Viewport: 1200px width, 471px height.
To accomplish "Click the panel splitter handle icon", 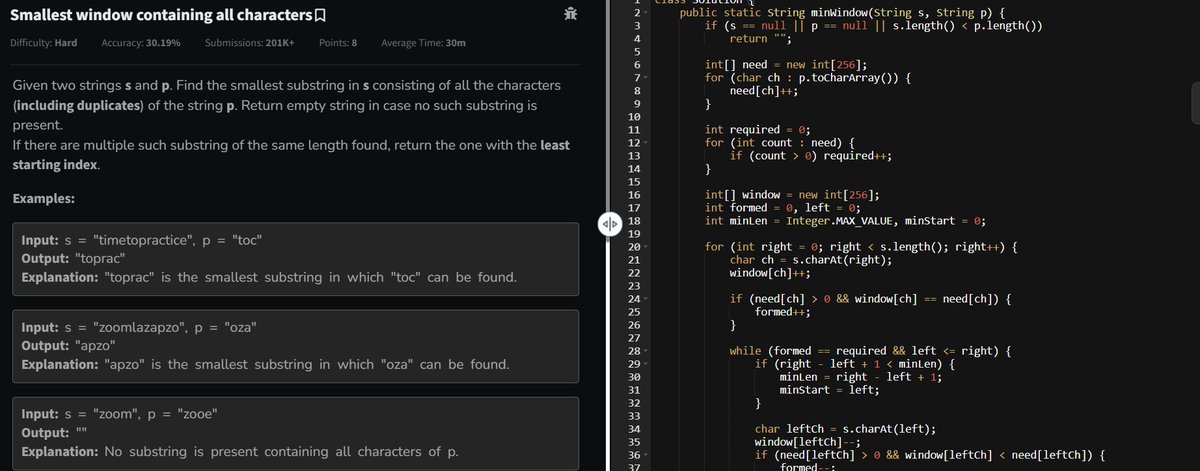I will 609,222.
